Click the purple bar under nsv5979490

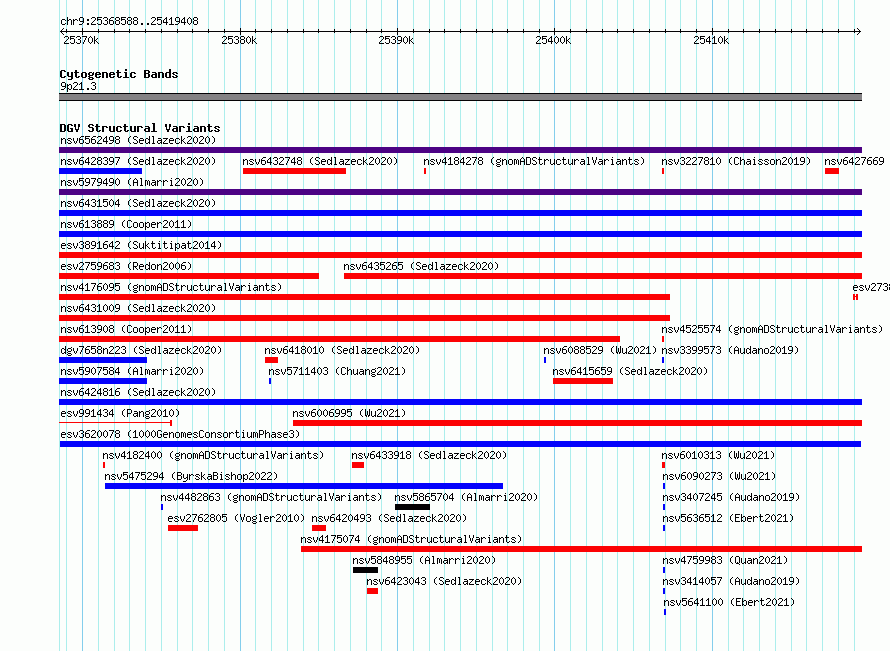click(x=460, y=192)
